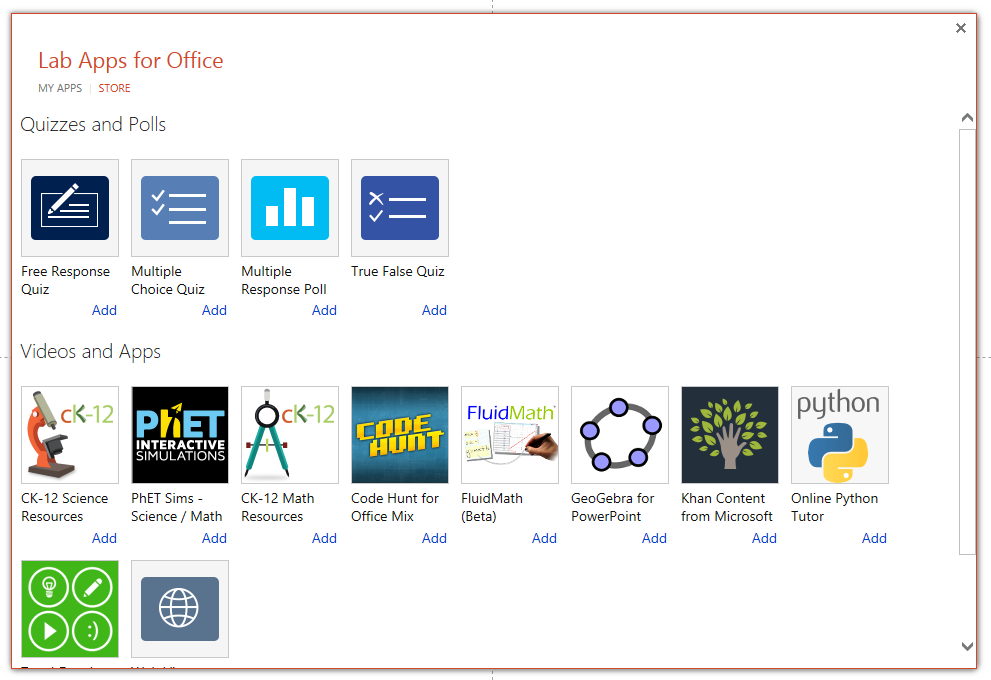Click the 'Videos and Apps' section heading
991x680 pixels.
[x=90, y=351]
